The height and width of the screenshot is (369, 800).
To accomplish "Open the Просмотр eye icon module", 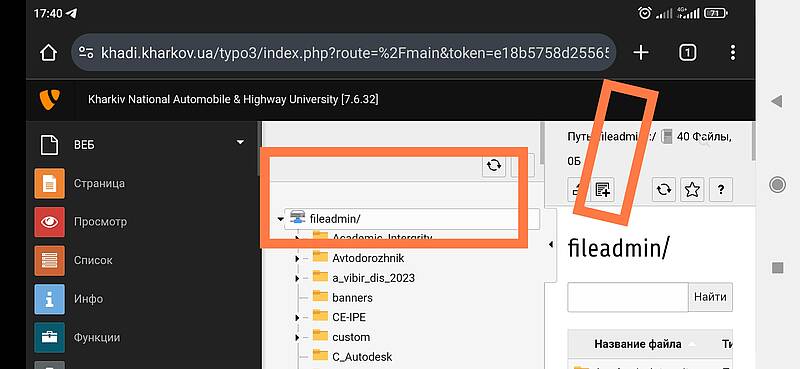I will (49, 222).
